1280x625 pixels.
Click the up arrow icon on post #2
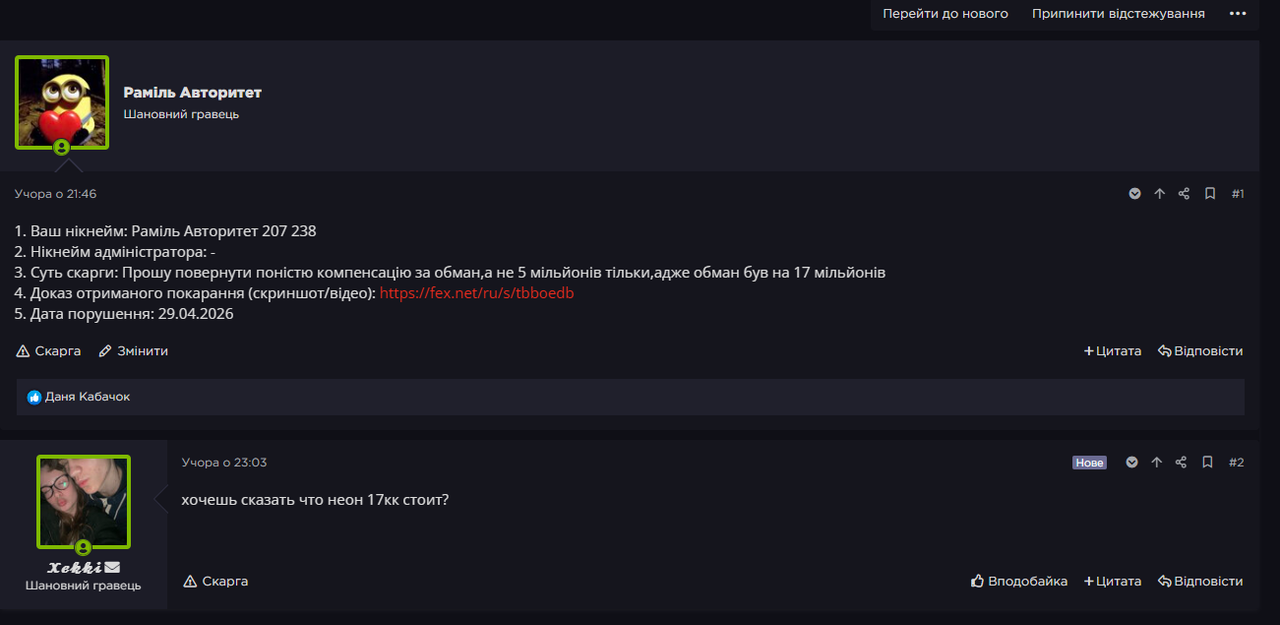[1157, 462]
